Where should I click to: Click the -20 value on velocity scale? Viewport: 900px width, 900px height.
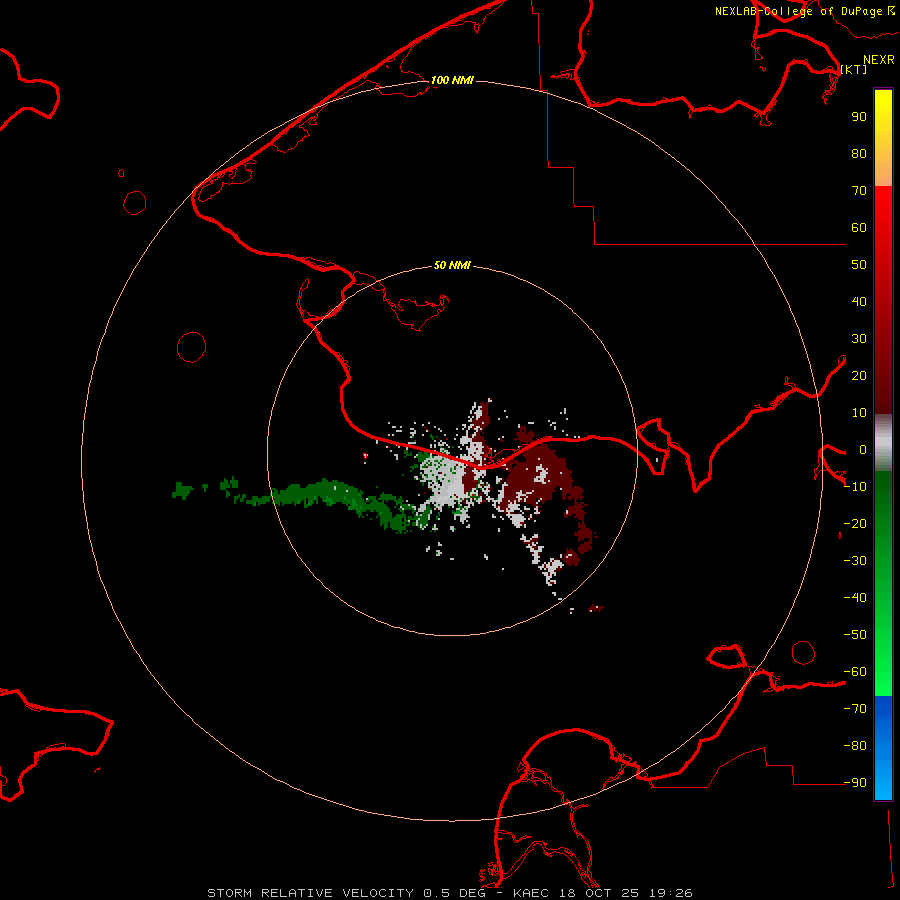tap(855, 523)
